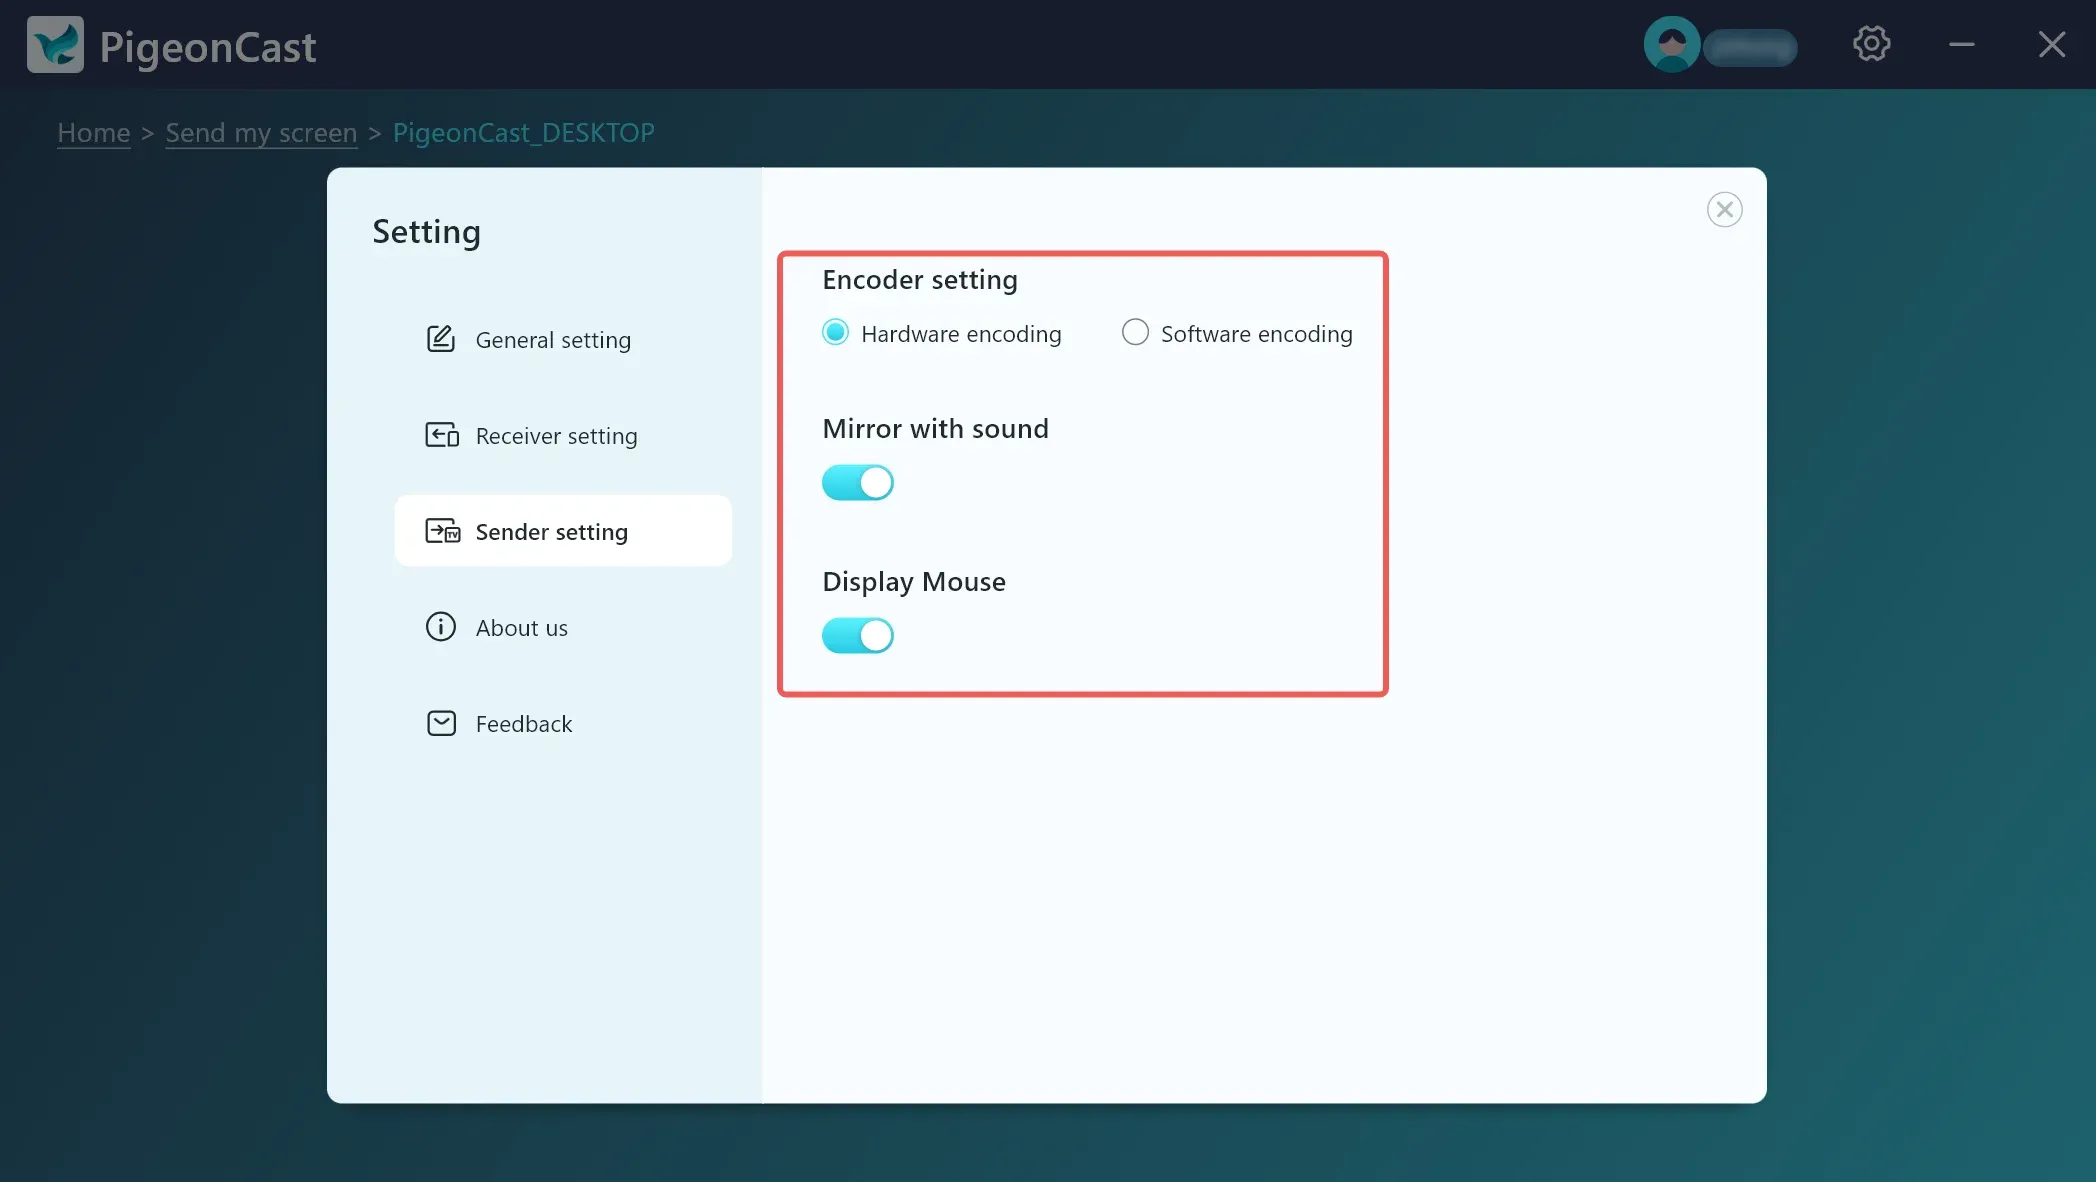Click the PigeonCast app title text
Image resolution: width=2096 pixels, height=1182 pixels.
click(208, 47)
